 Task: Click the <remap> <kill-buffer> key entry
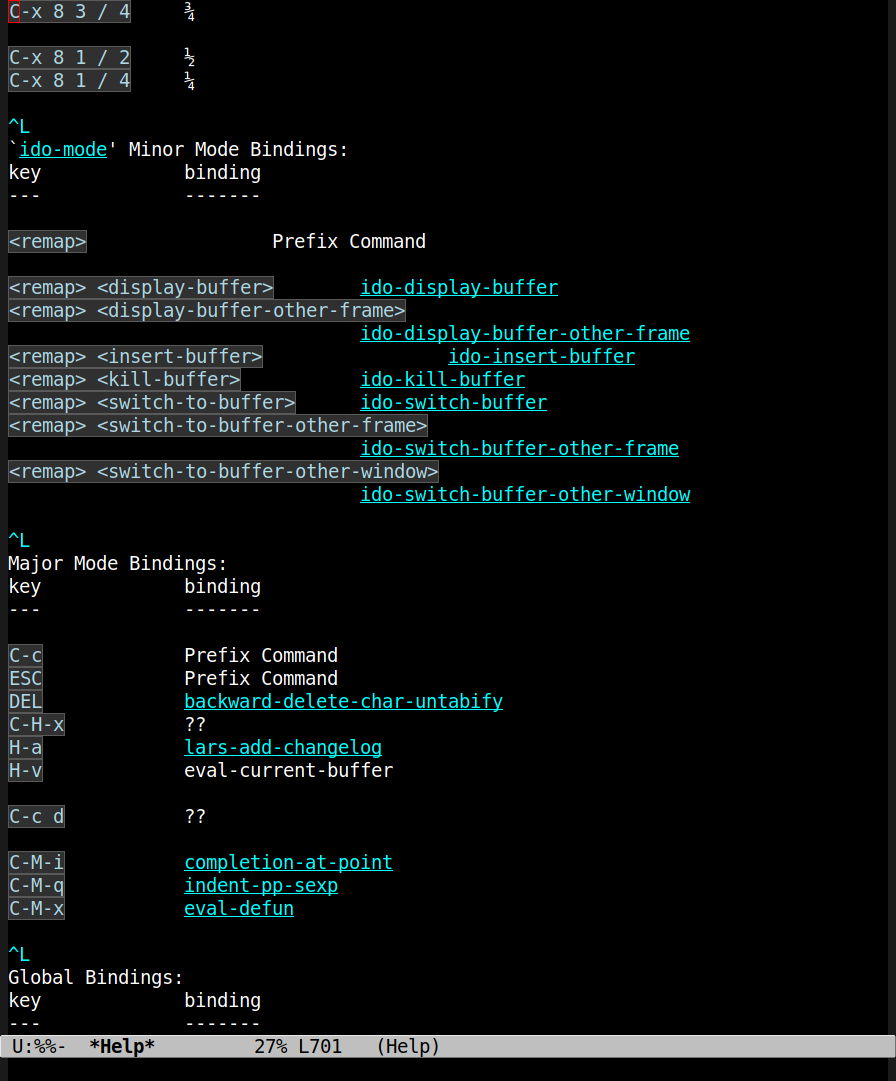point(124,379)
